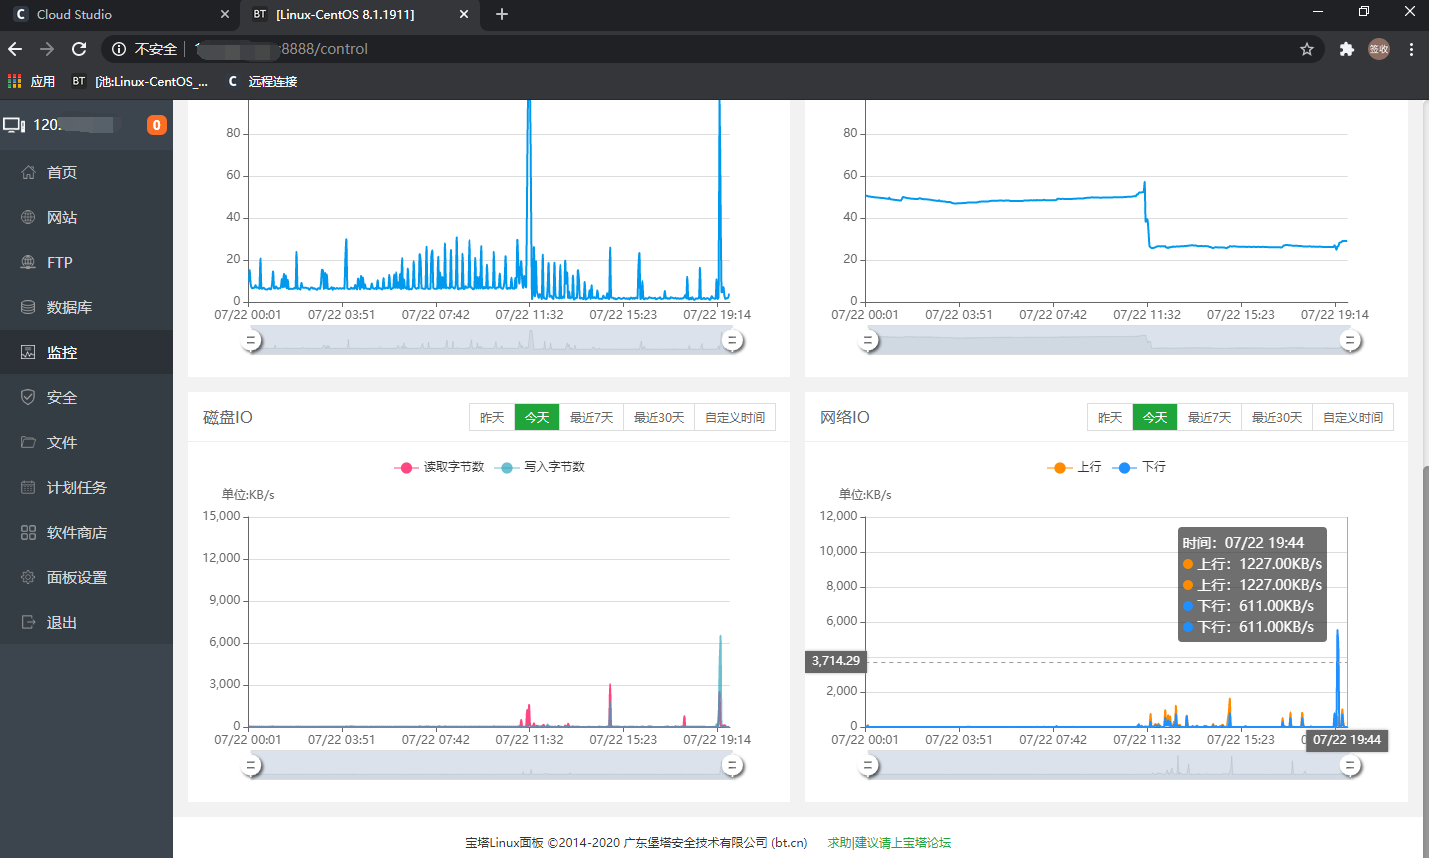Select 今天 in the 磁盘IO panel
The image size is (1429, 858).
pyautogui.click(x=537, y=417)
